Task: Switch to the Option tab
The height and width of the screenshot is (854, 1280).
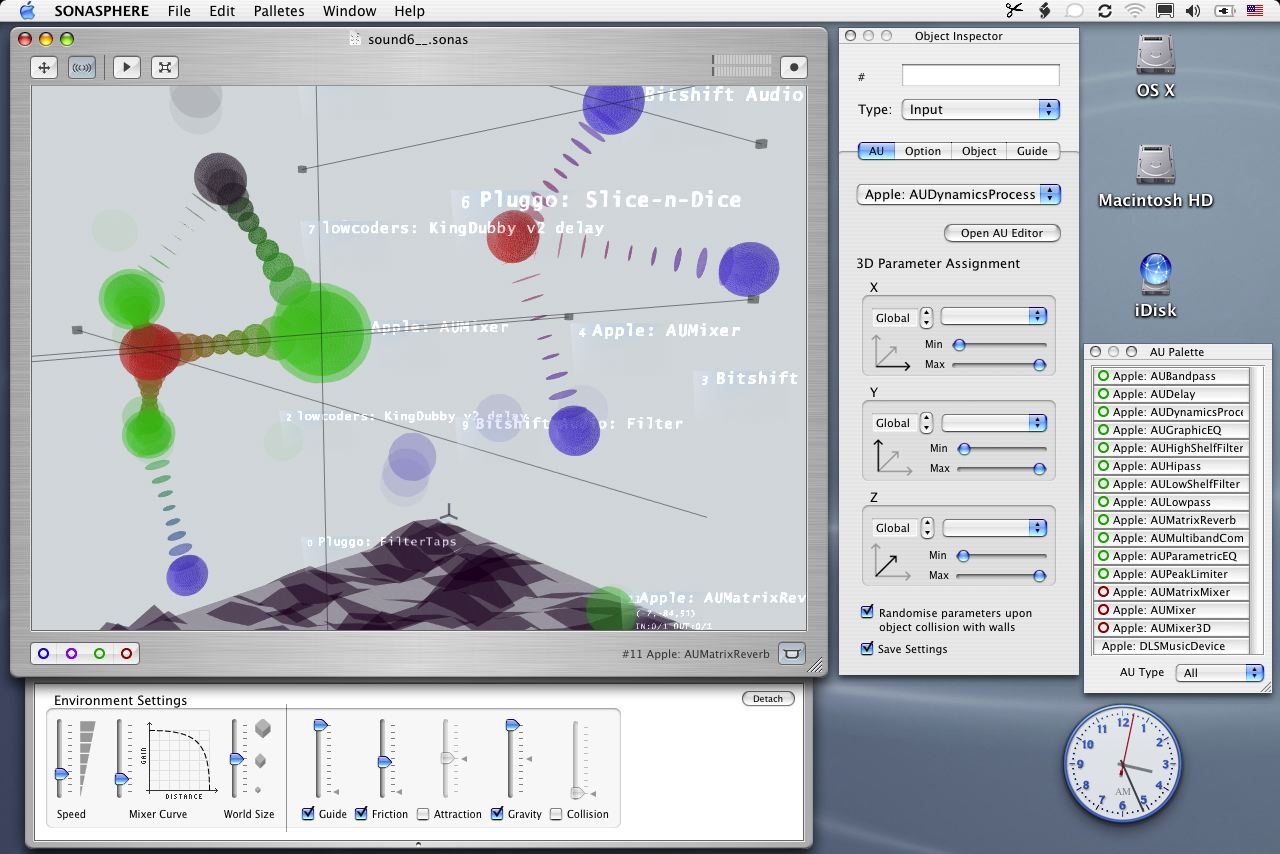Action: pyautogui.click(x=923, y=151)
